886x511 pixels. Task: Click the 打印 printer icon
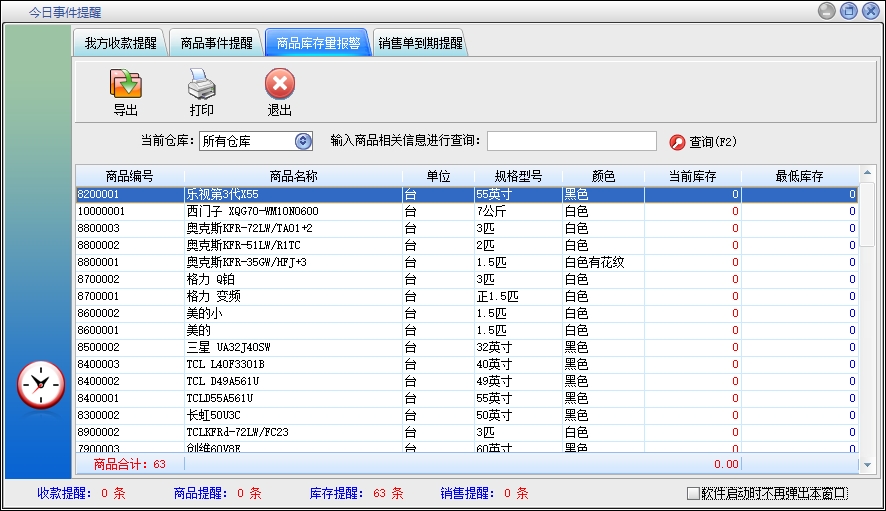coord(201,83)
